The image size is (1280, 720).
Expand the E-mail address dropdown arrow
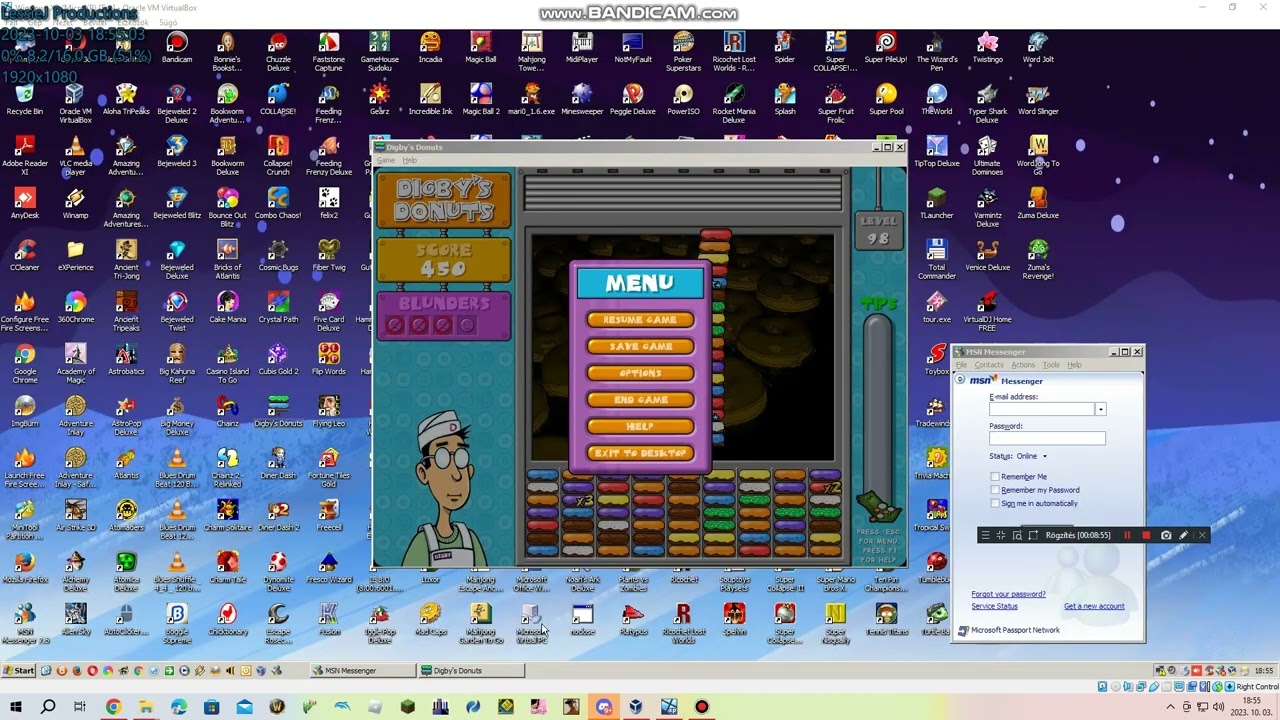click(x=1100, y=409)
